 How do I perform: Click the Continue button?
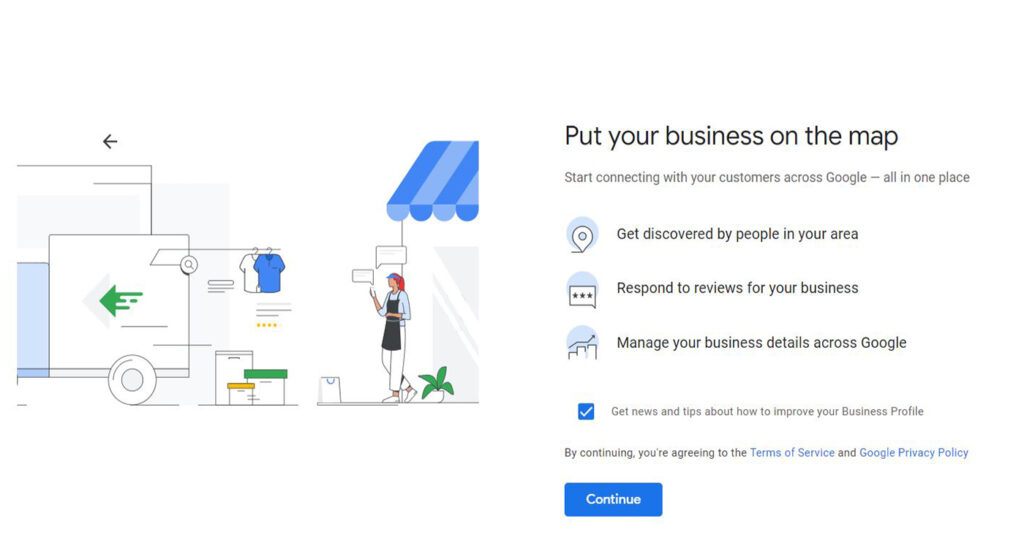[x=613, y=499]
